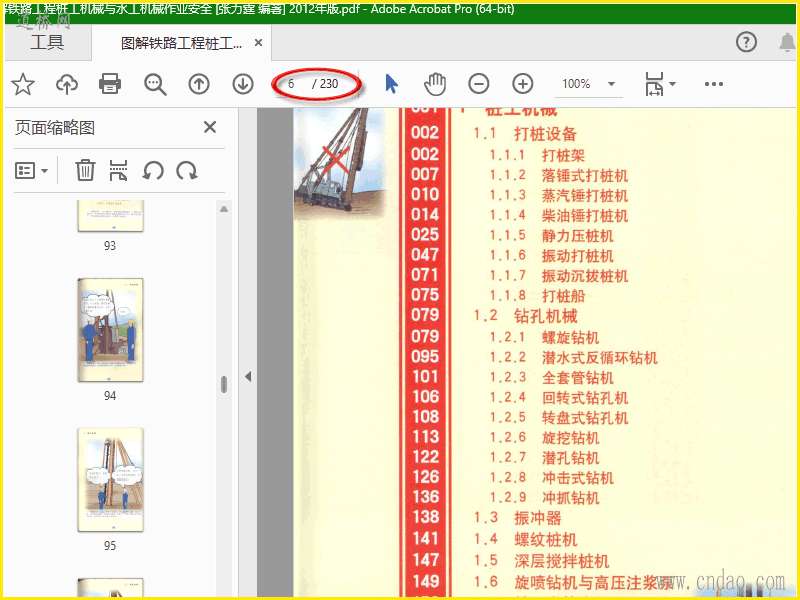The width and height of the screenshot is (800, 600).
Task: Click the 1.2.9 冲抓钻机 entry
Action: (544, 497)
